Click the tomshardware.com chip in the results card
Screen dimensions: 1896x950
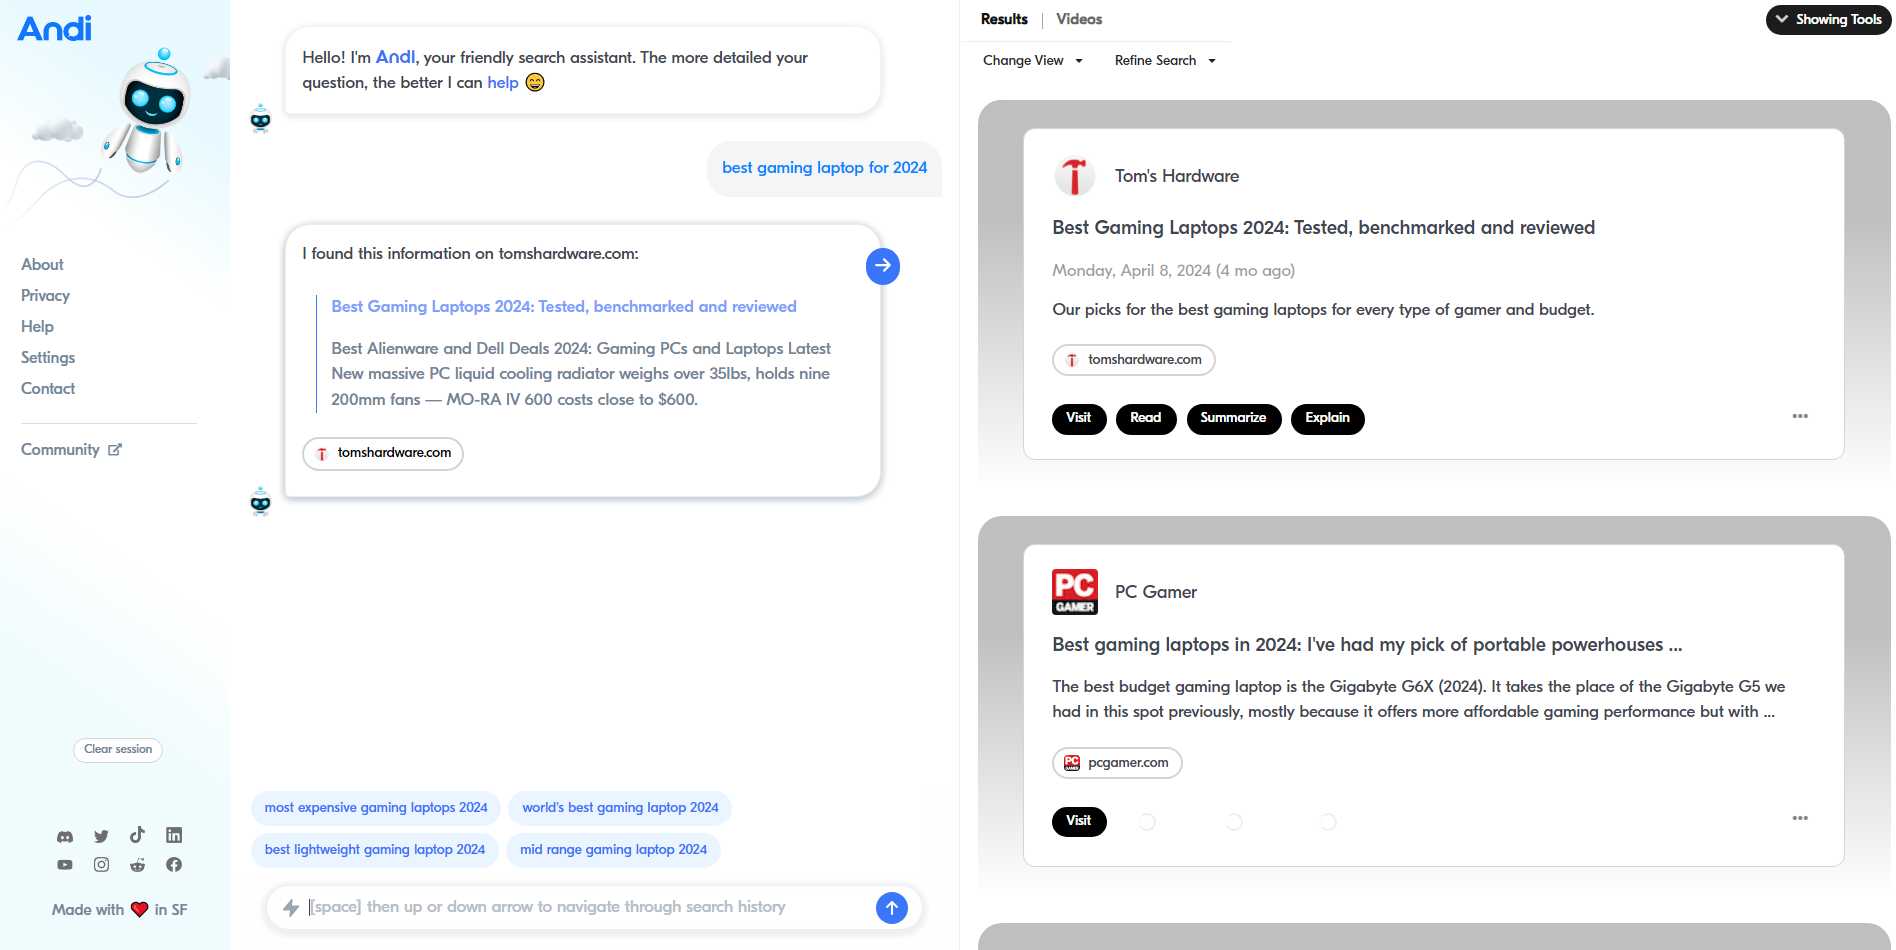tap(1134, 360)
